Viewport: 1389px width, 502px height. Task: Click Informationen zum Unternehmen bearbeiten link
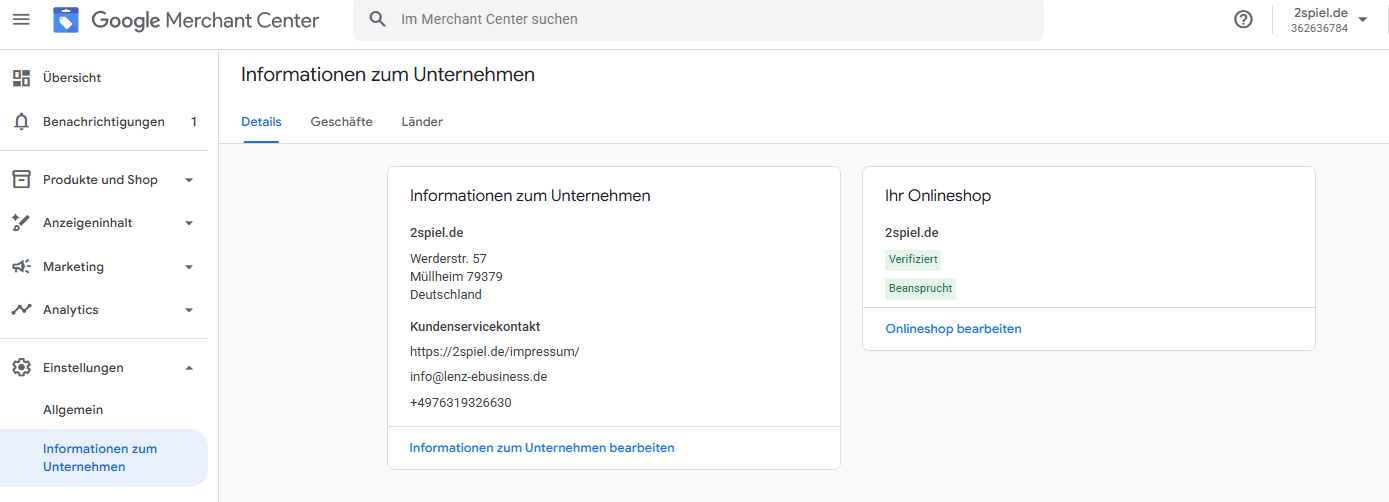coord(542,448)
